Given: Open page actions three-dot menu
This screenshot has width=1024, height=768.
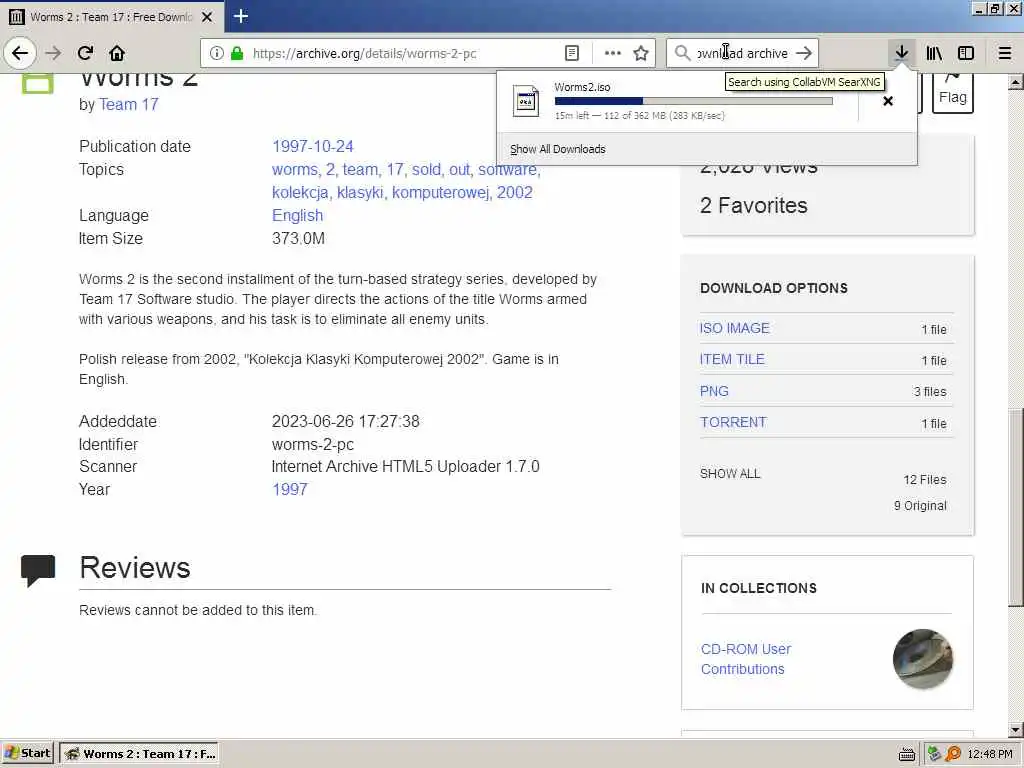Looking at the screenshot, I should (613, 53).
